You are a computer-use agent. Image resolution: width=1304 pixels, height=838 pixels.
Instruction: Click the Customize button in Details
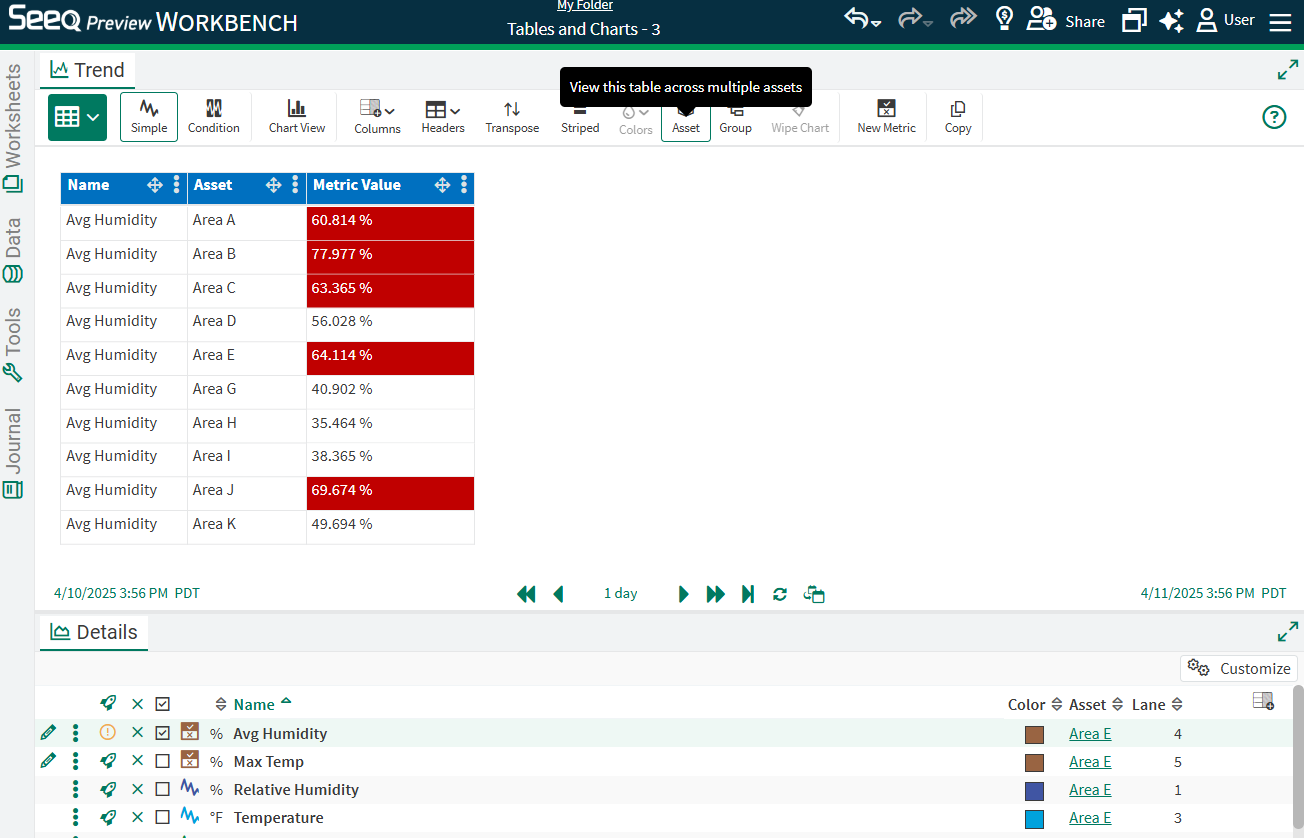(x=1239, y=668)
